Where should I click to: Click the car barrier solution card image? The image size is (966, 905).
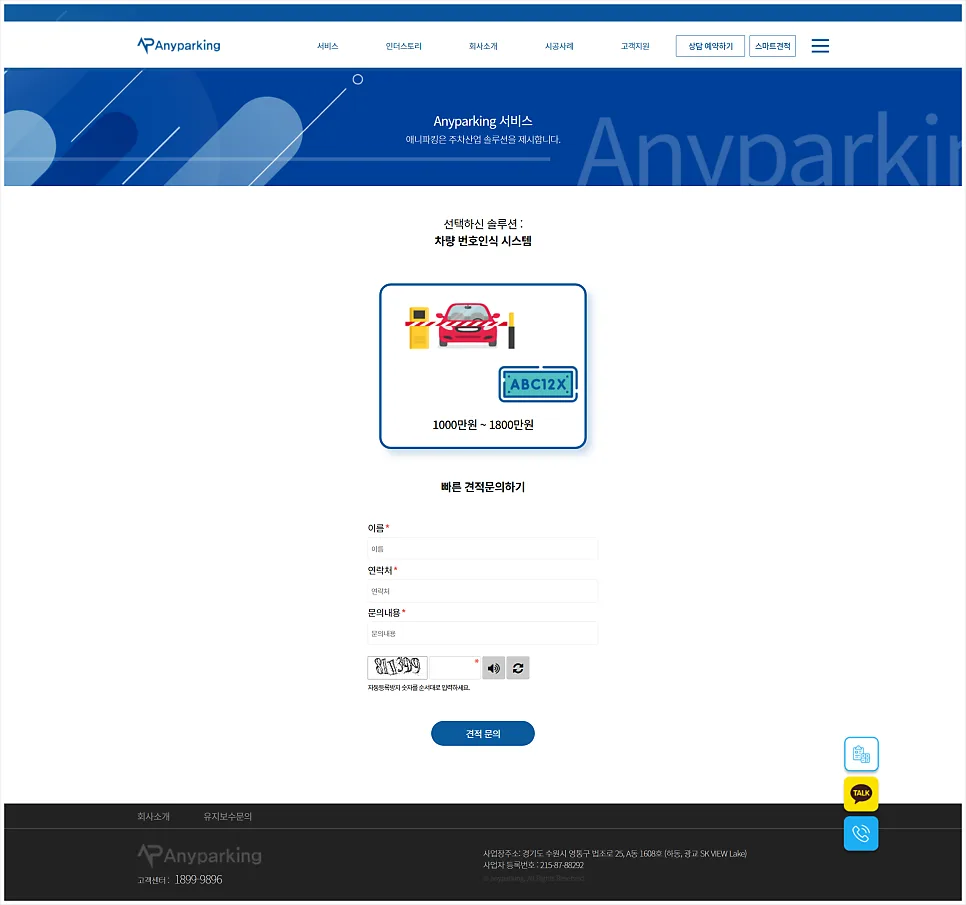(483, 366)
